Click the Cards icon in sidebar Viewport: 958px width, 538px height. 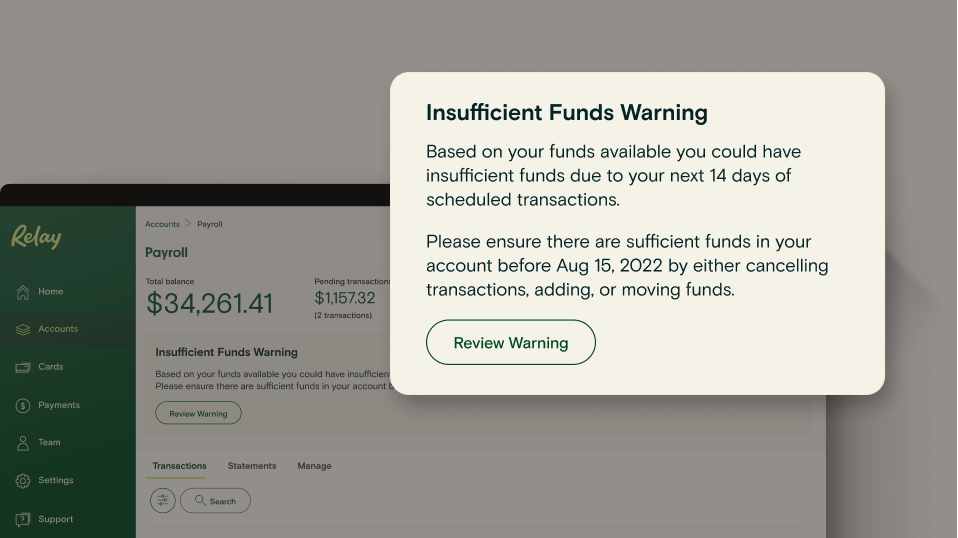(22, 367)
